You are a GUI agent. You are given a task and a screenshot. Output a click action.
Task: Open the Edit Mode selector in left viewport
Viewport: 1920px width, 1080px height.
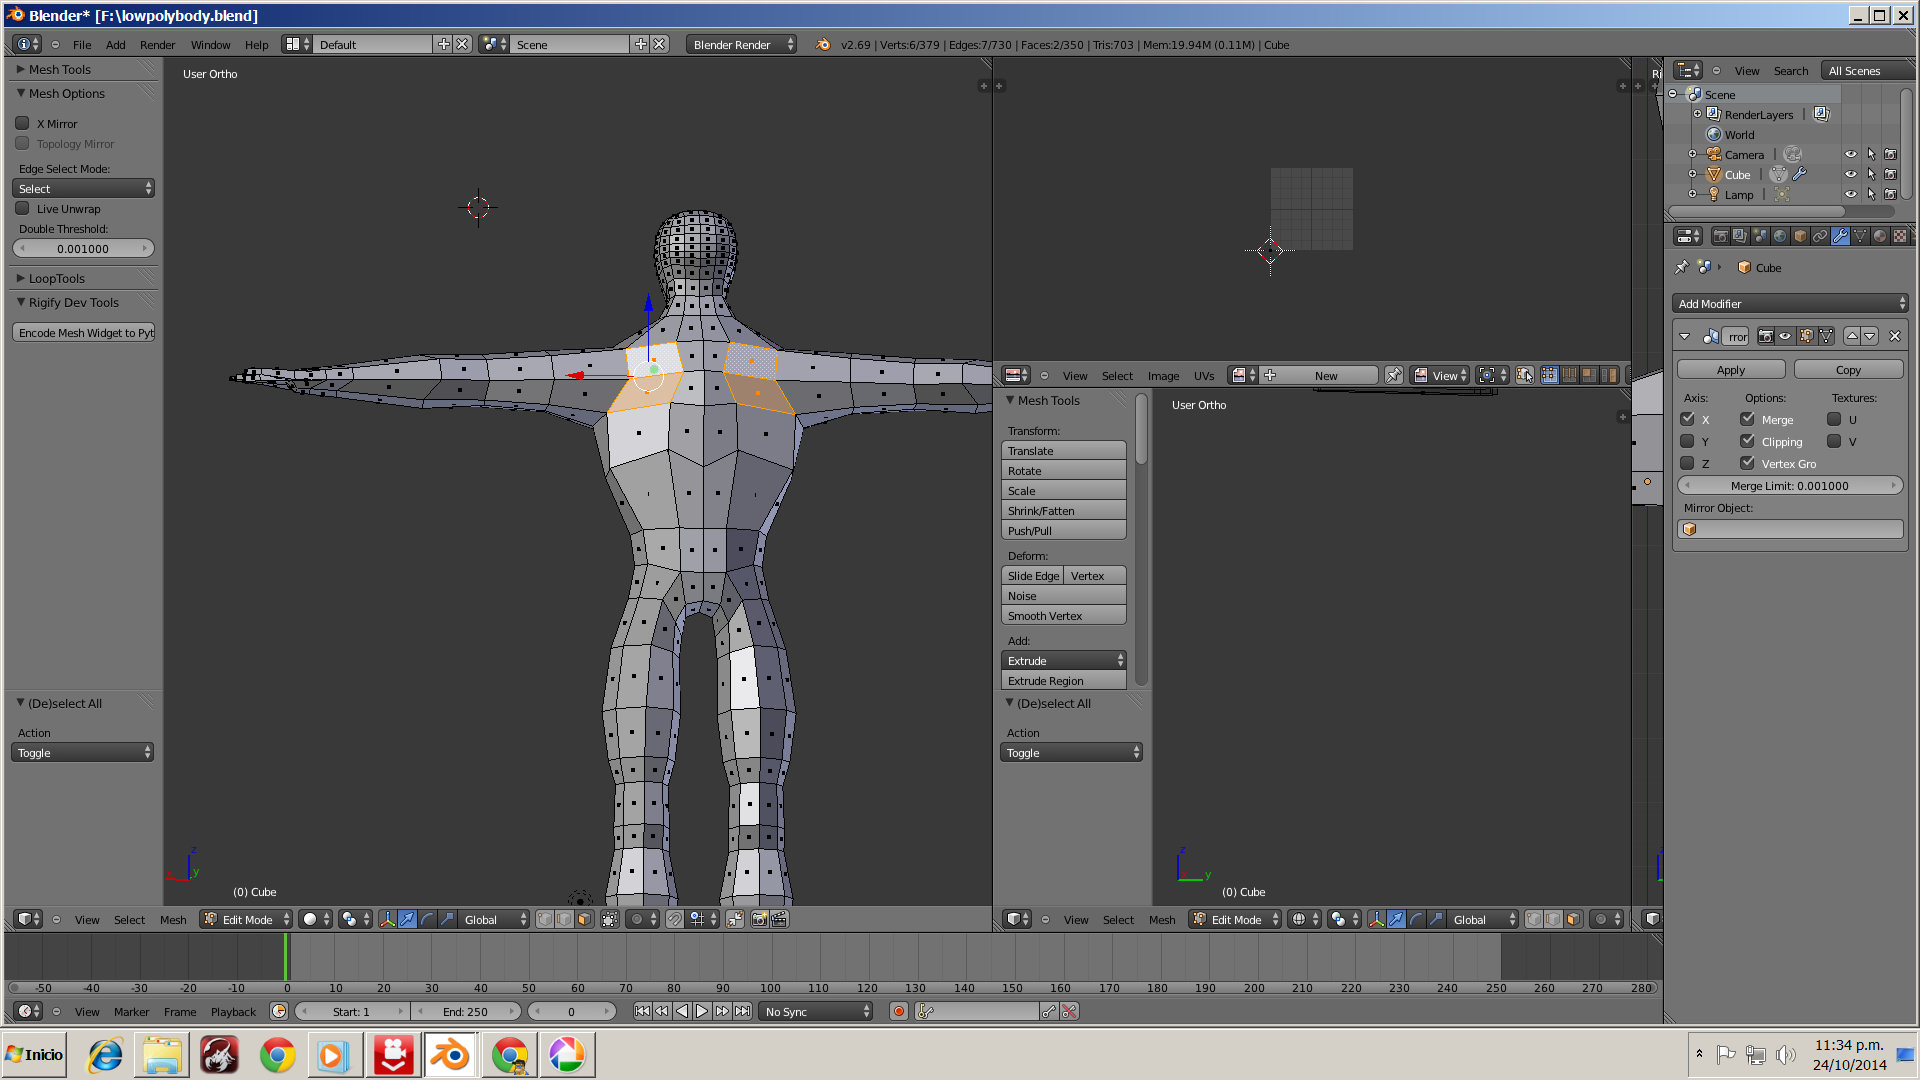246,919
